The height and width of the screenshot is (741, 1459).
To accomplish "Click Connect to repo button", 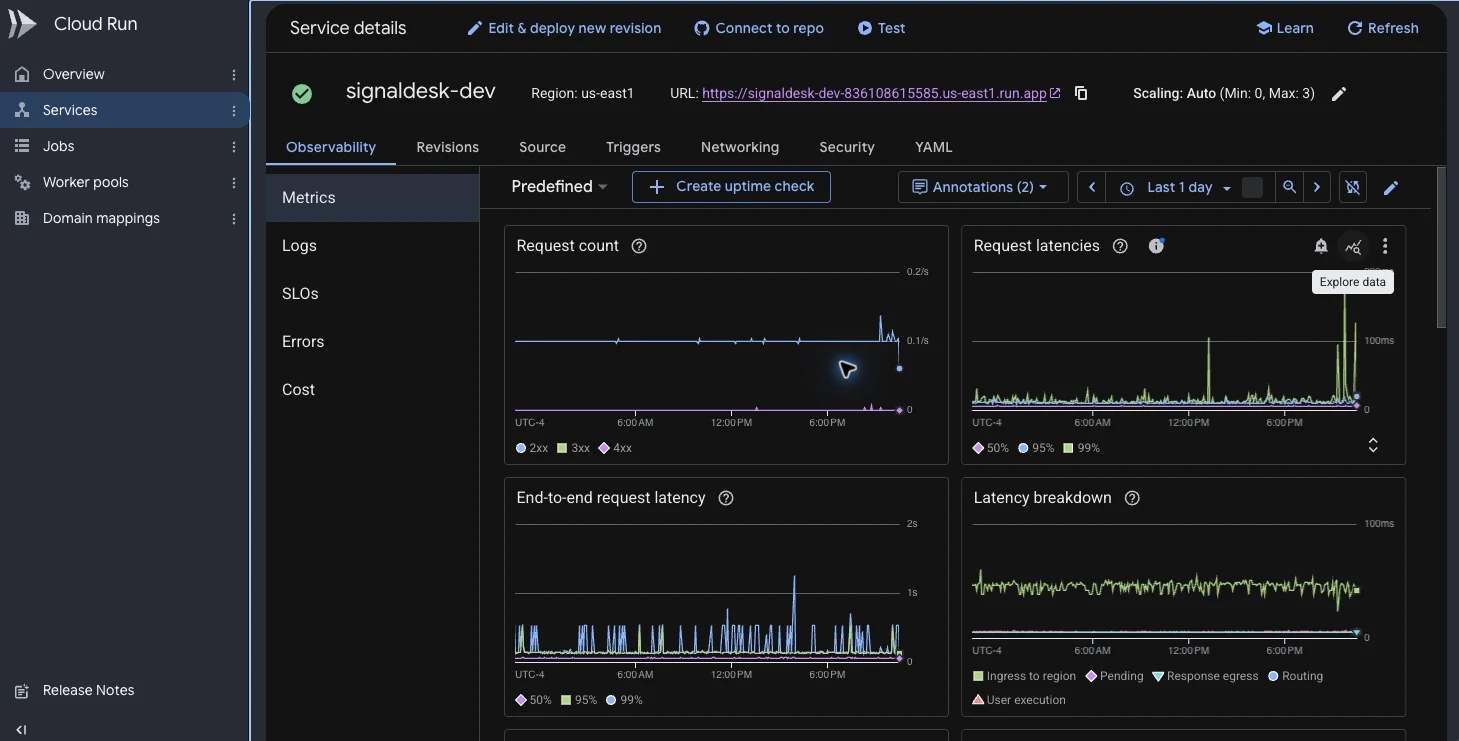I will coord(759,28).
